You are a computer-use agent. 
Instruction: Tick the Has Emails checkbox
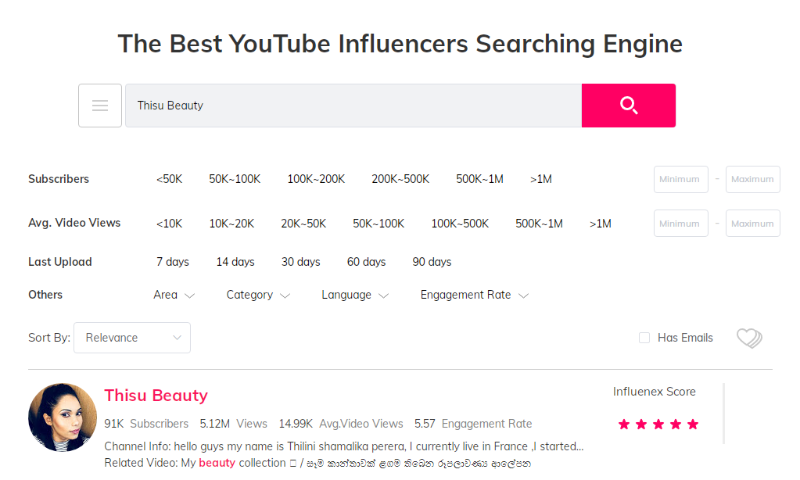point(645,338)
